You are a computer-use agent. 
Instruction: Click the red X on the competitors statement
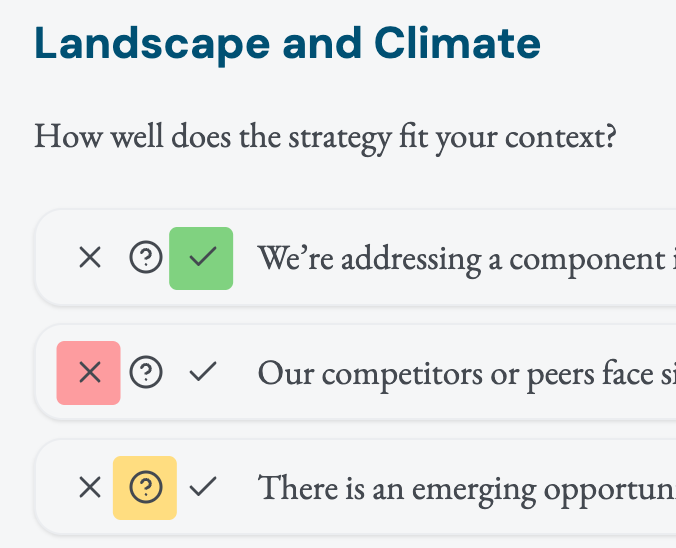coord(90,373)
